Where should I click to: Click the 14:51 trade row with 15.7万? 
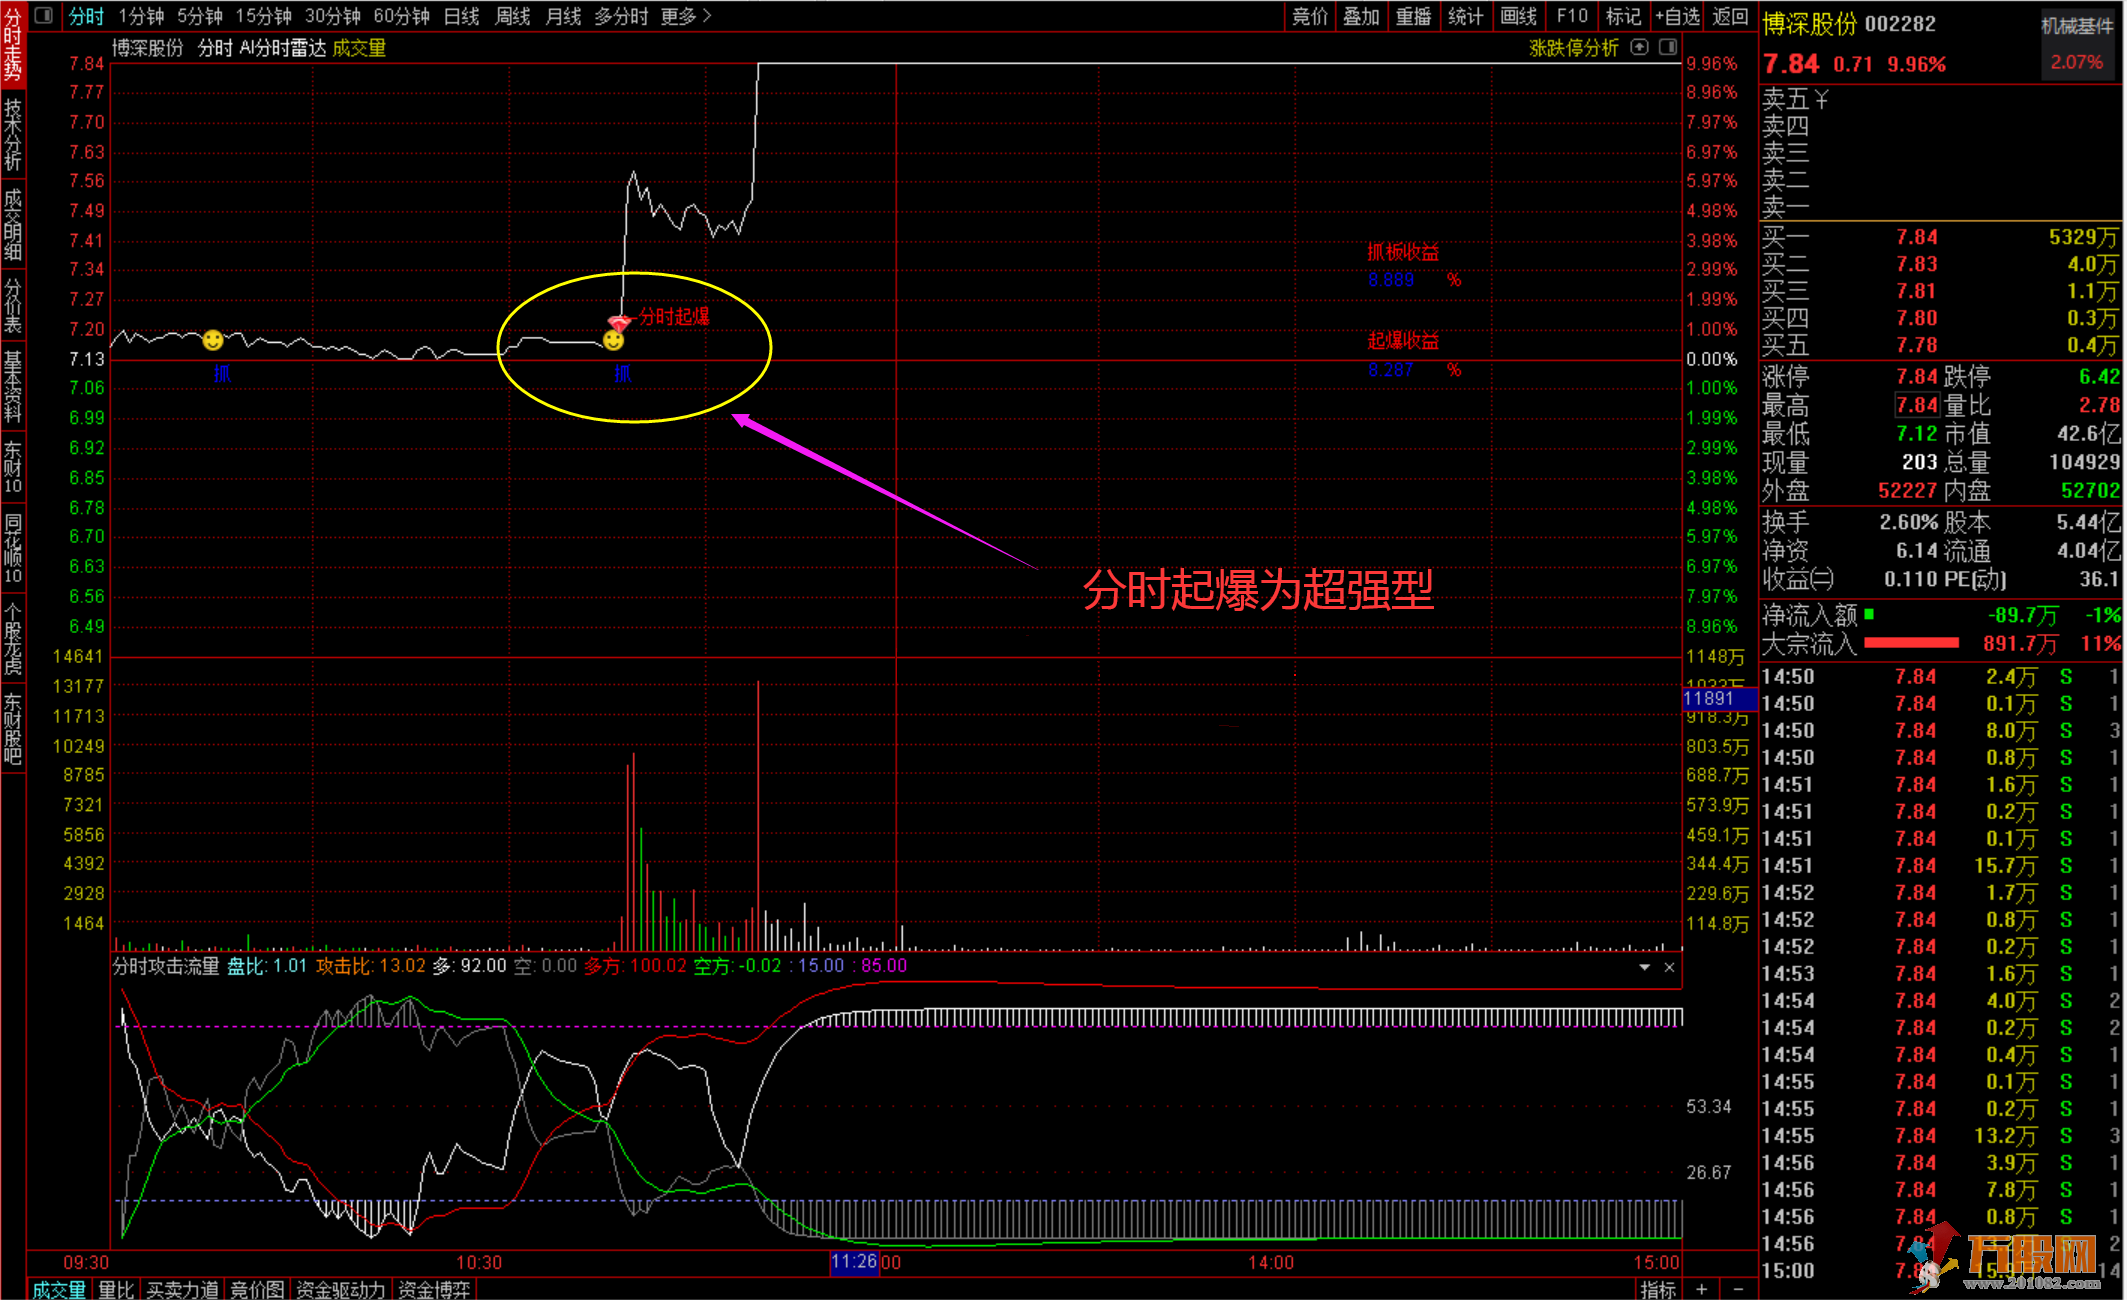point(1940,866)
